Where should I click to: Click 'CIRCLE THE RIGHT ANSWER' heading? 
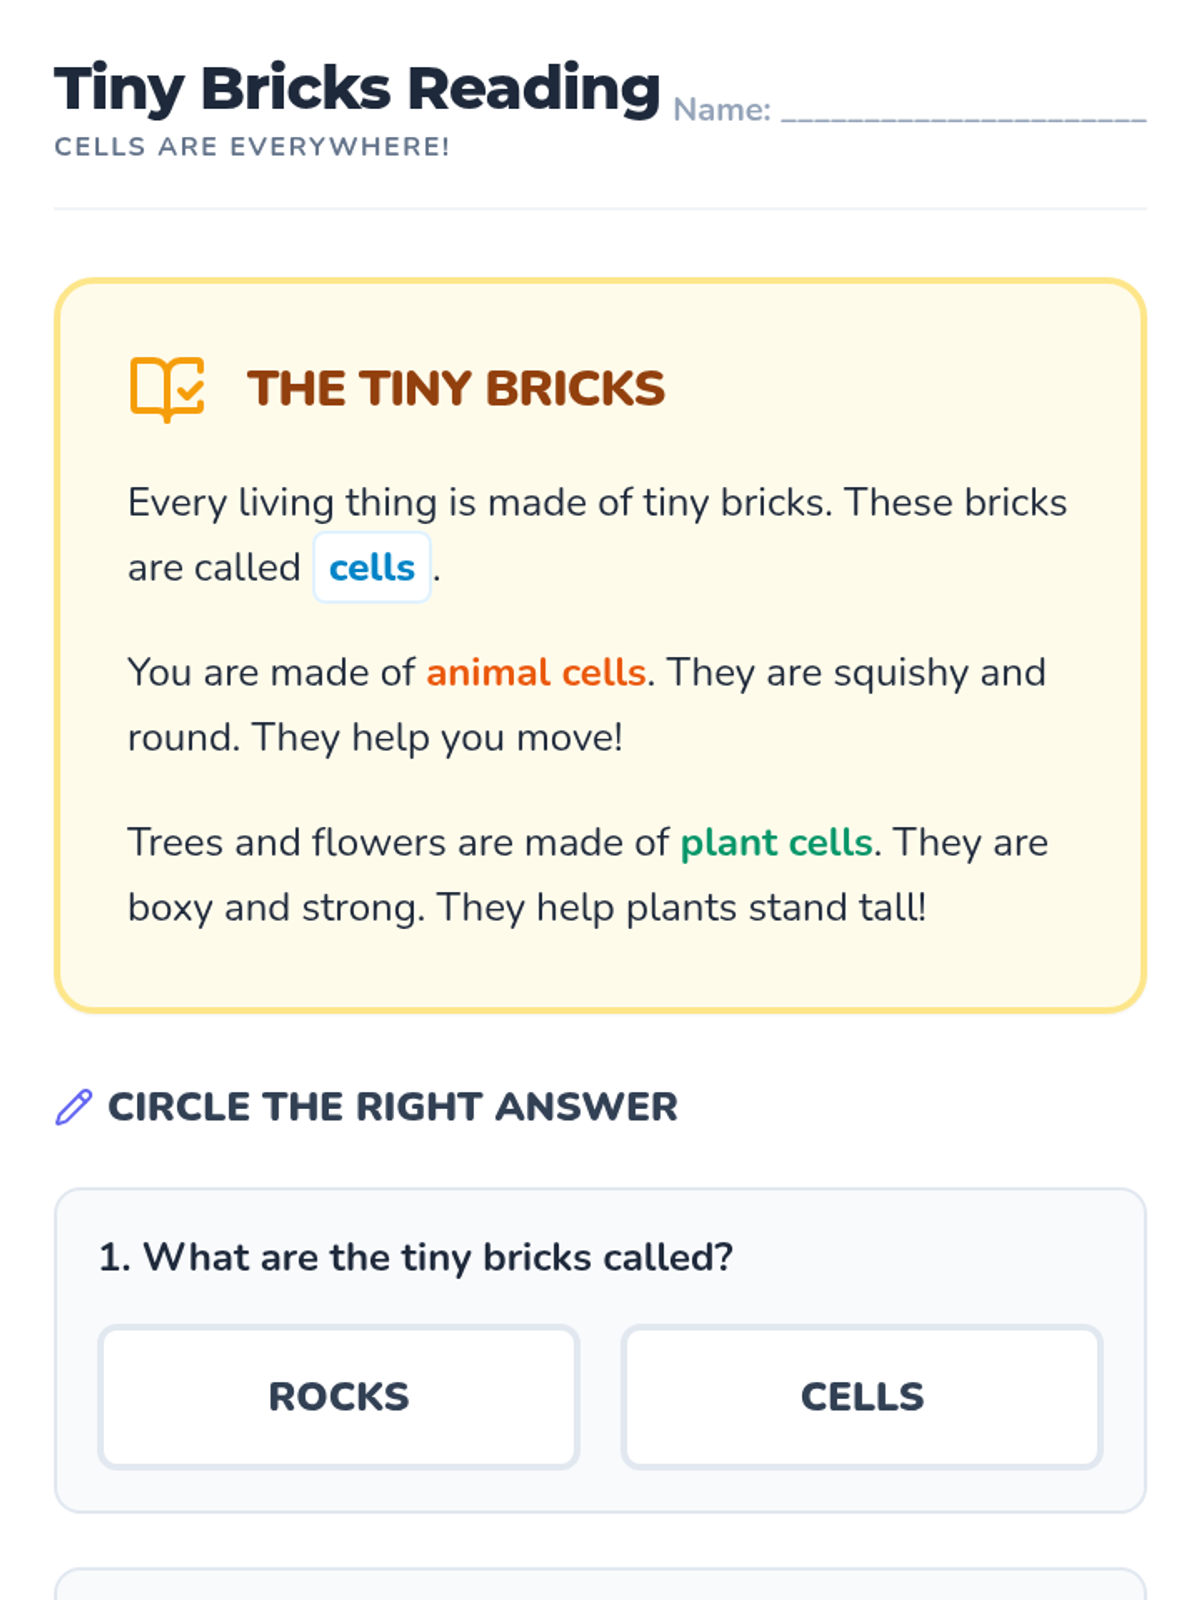[392, 1107]
